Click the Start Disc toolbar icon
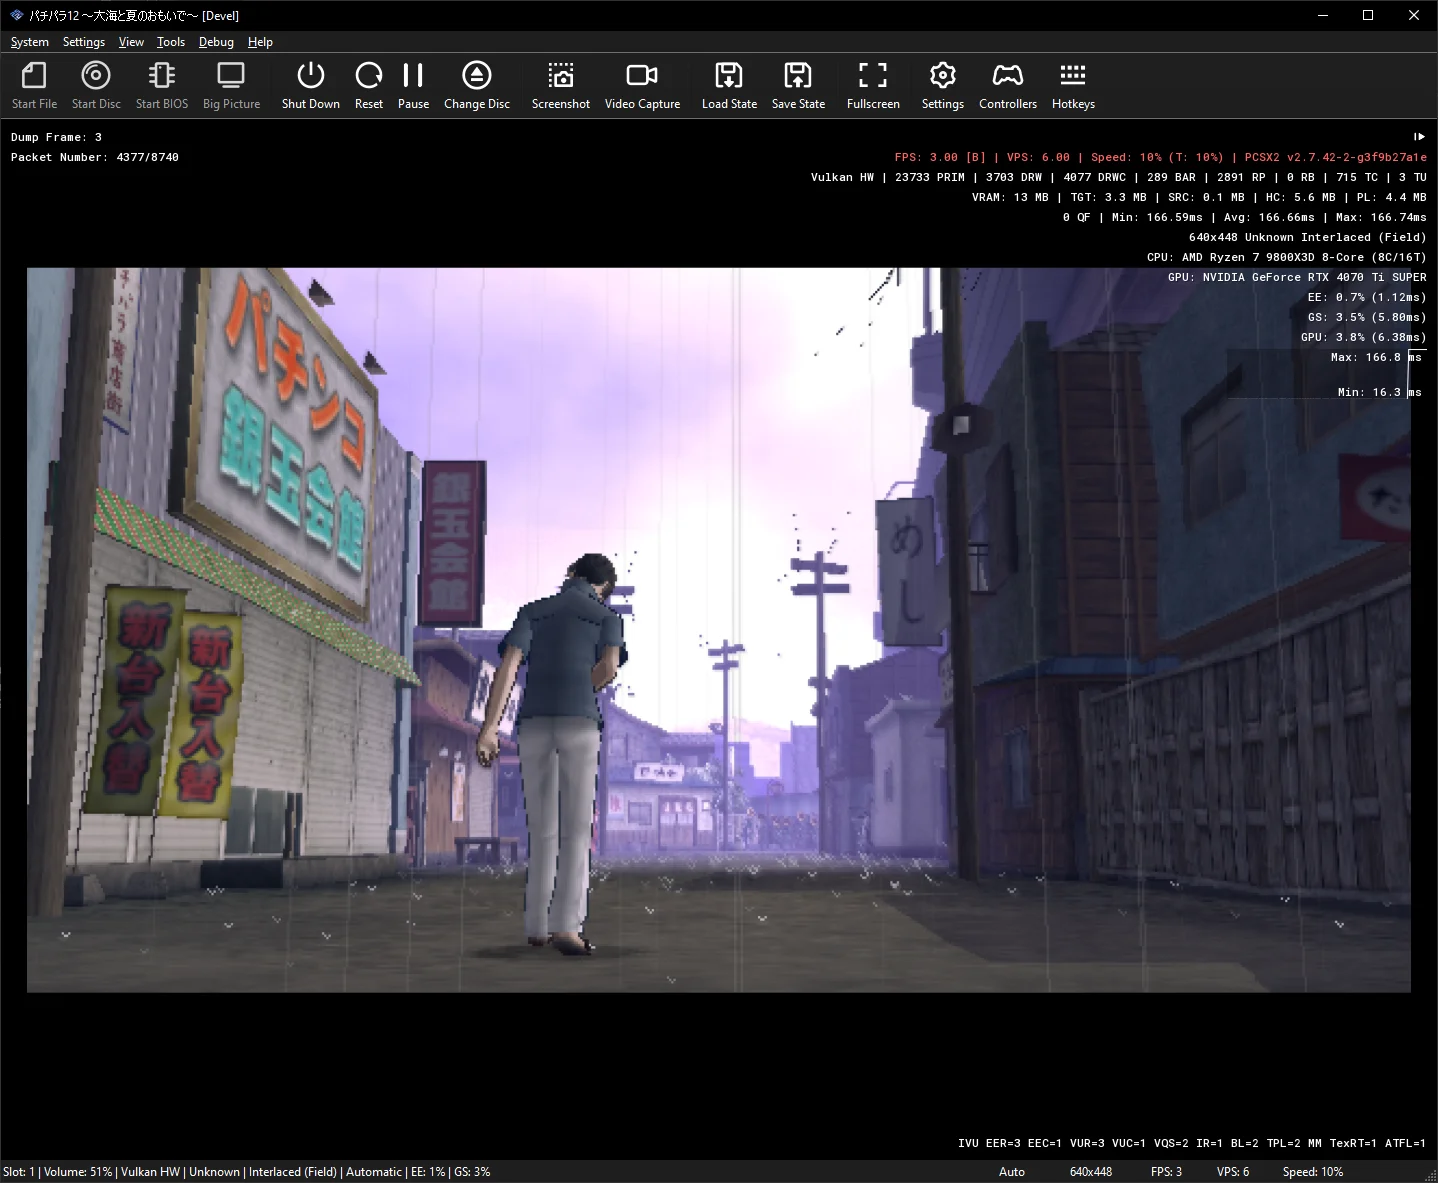Image resolution: width=1438 pixels, height=1183 pixels. click(x=96, y=85)
